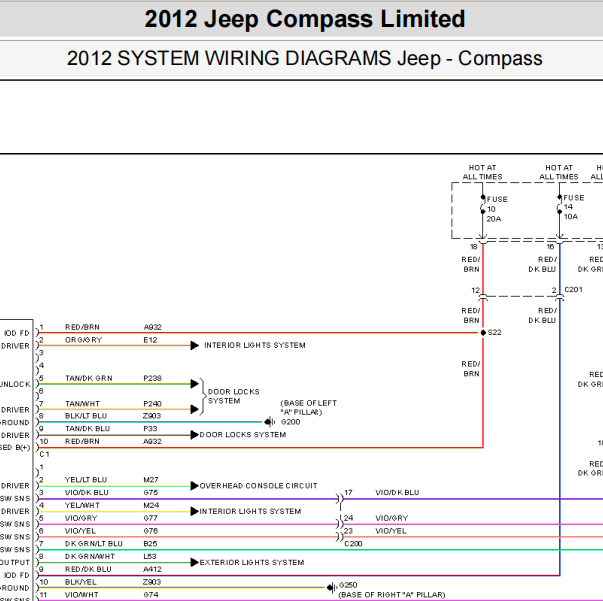This screenshot has width=603, height=601.
Task: Click the C1 connector label
Action: coord(45,454)
